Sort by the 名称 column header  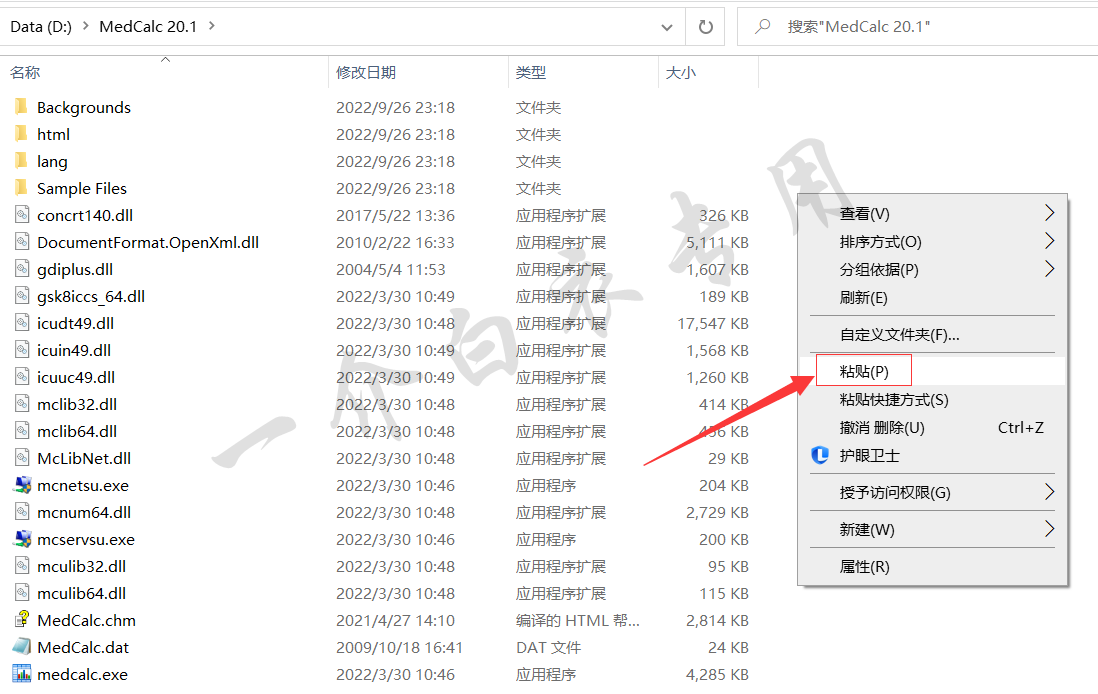pos(25,73)
